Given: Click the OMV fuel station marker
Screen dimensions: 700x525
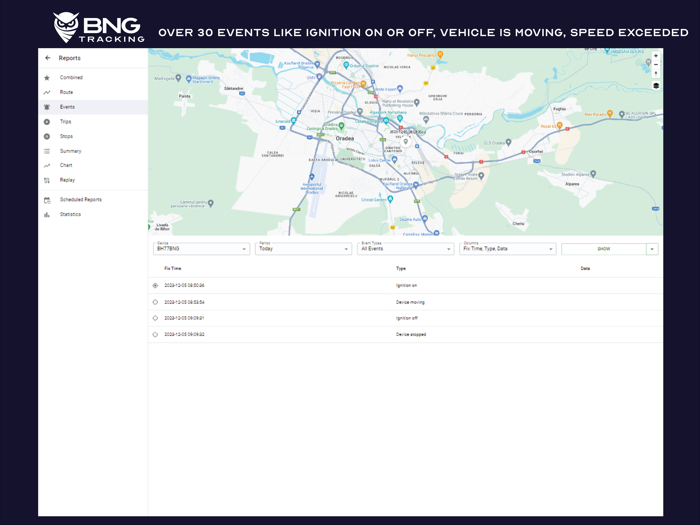Looking at the screenshot, I should pos(319,77).
